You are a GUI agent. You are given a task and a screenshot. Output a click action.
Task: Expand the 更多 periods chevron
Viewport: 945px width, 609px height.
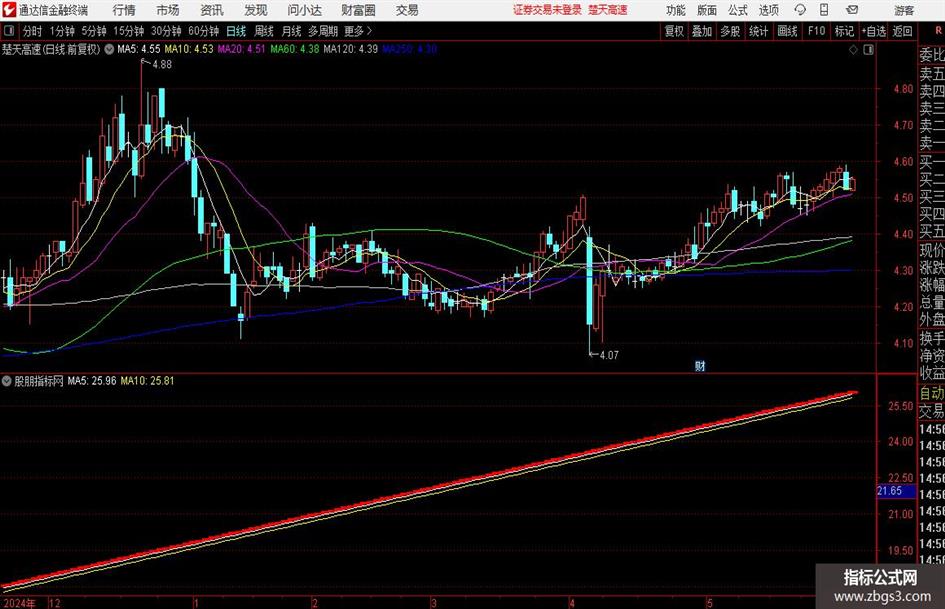pyautogui.click(x=369, y=31)
